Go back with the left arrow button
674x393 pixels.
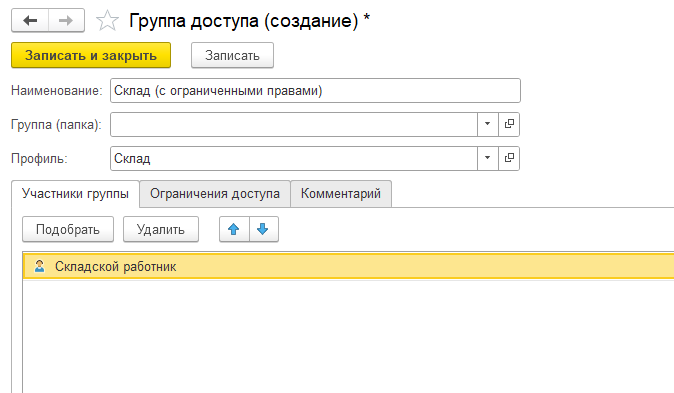coord(30,20)
